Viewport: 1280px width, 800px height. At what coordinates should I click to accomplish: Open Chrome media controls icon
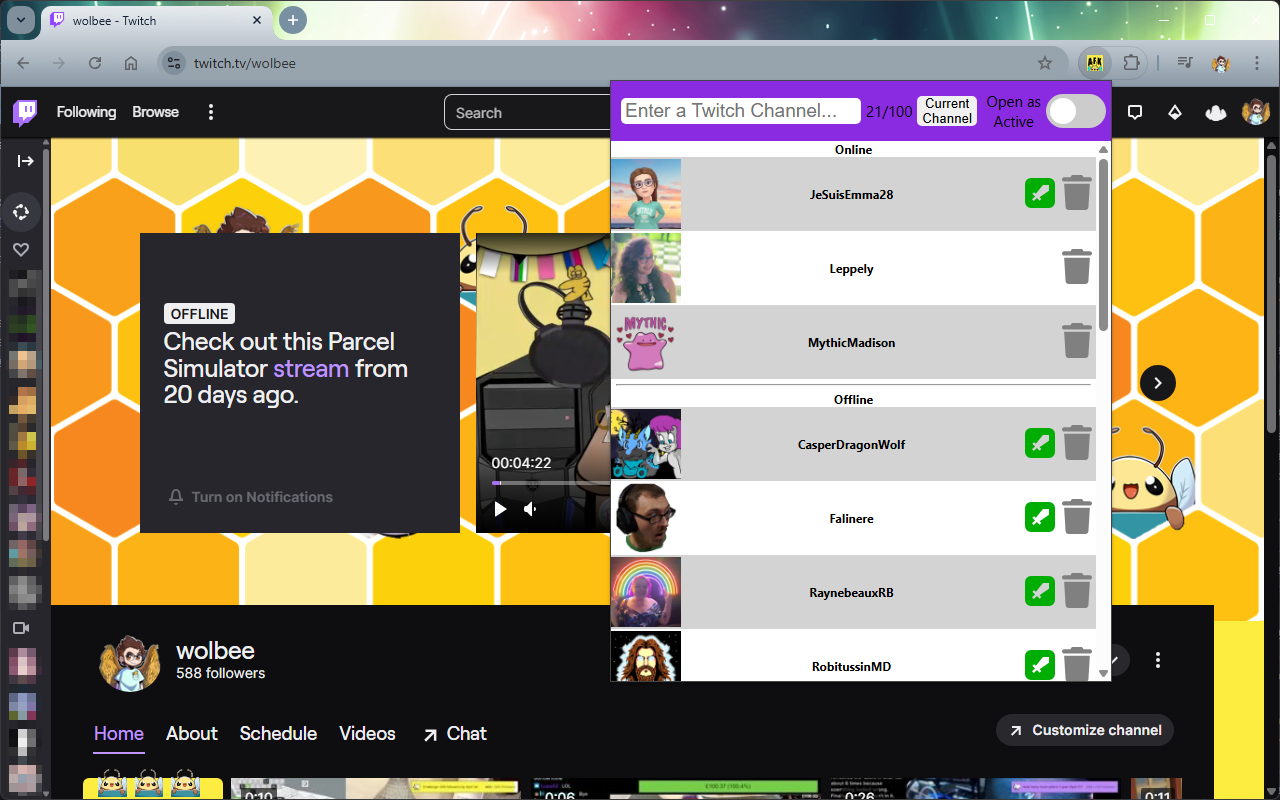(x=1185, y=63)
